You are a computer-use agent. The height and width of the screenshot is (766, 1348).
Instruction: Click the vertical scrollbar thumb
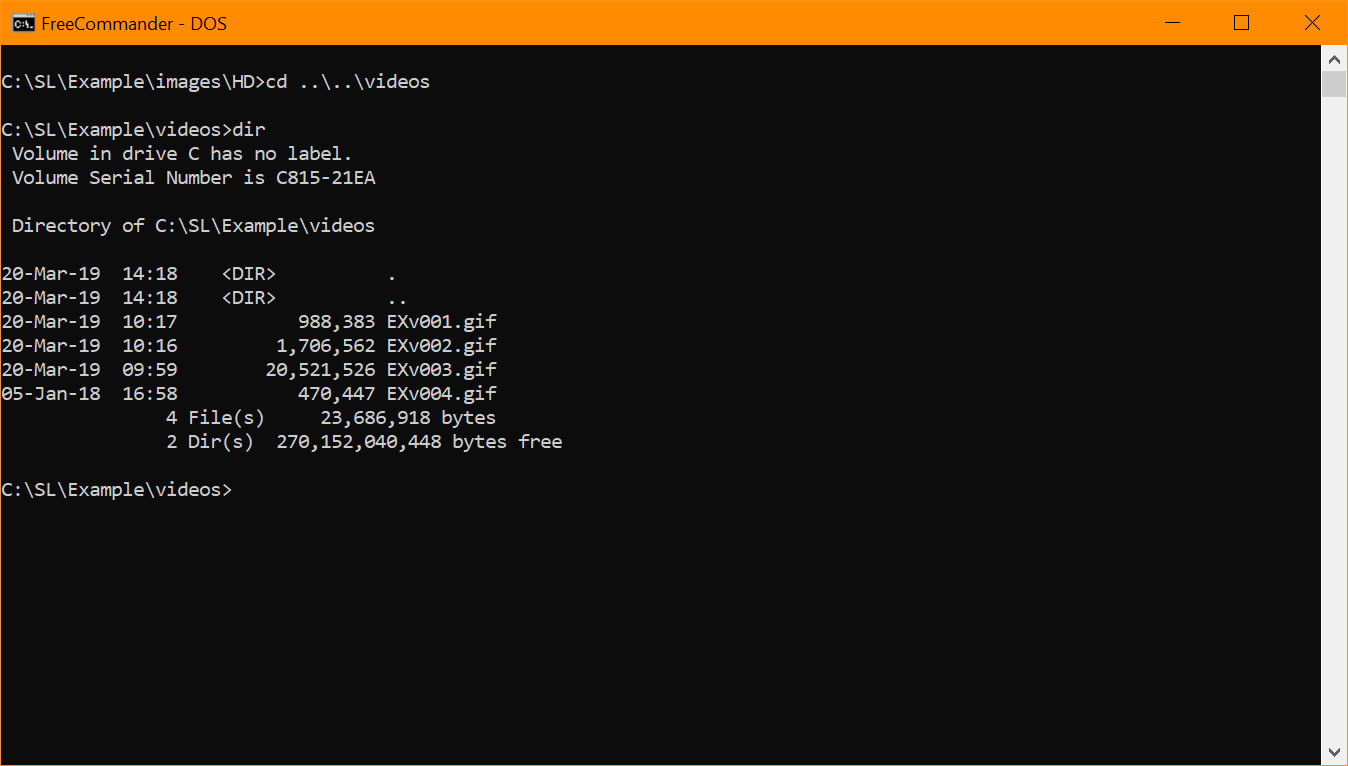point(1334,84)
